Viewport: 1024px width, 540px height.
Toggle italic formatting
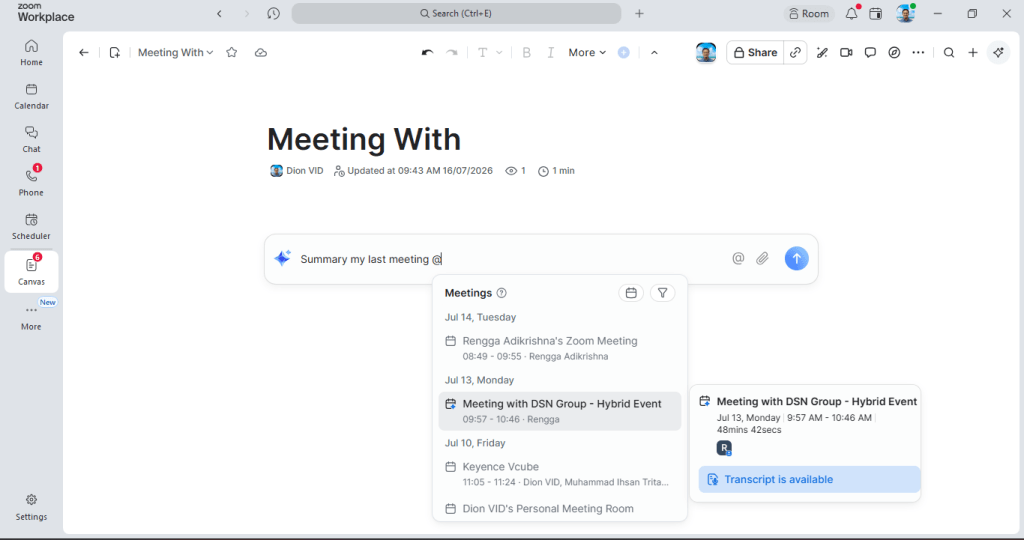551,53
